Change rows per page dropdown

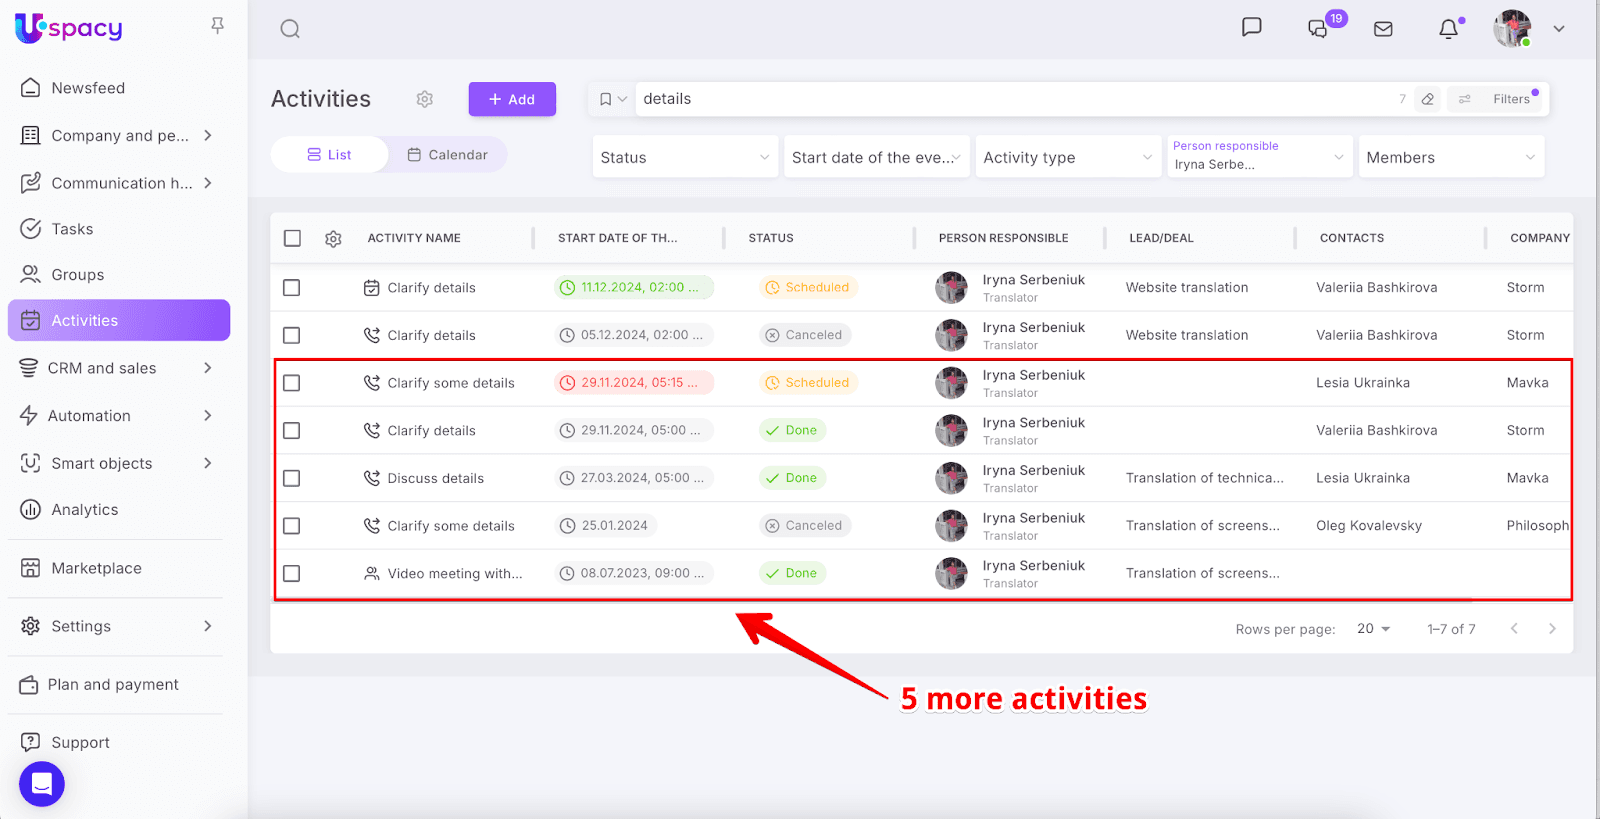[x=1373, y=629]
